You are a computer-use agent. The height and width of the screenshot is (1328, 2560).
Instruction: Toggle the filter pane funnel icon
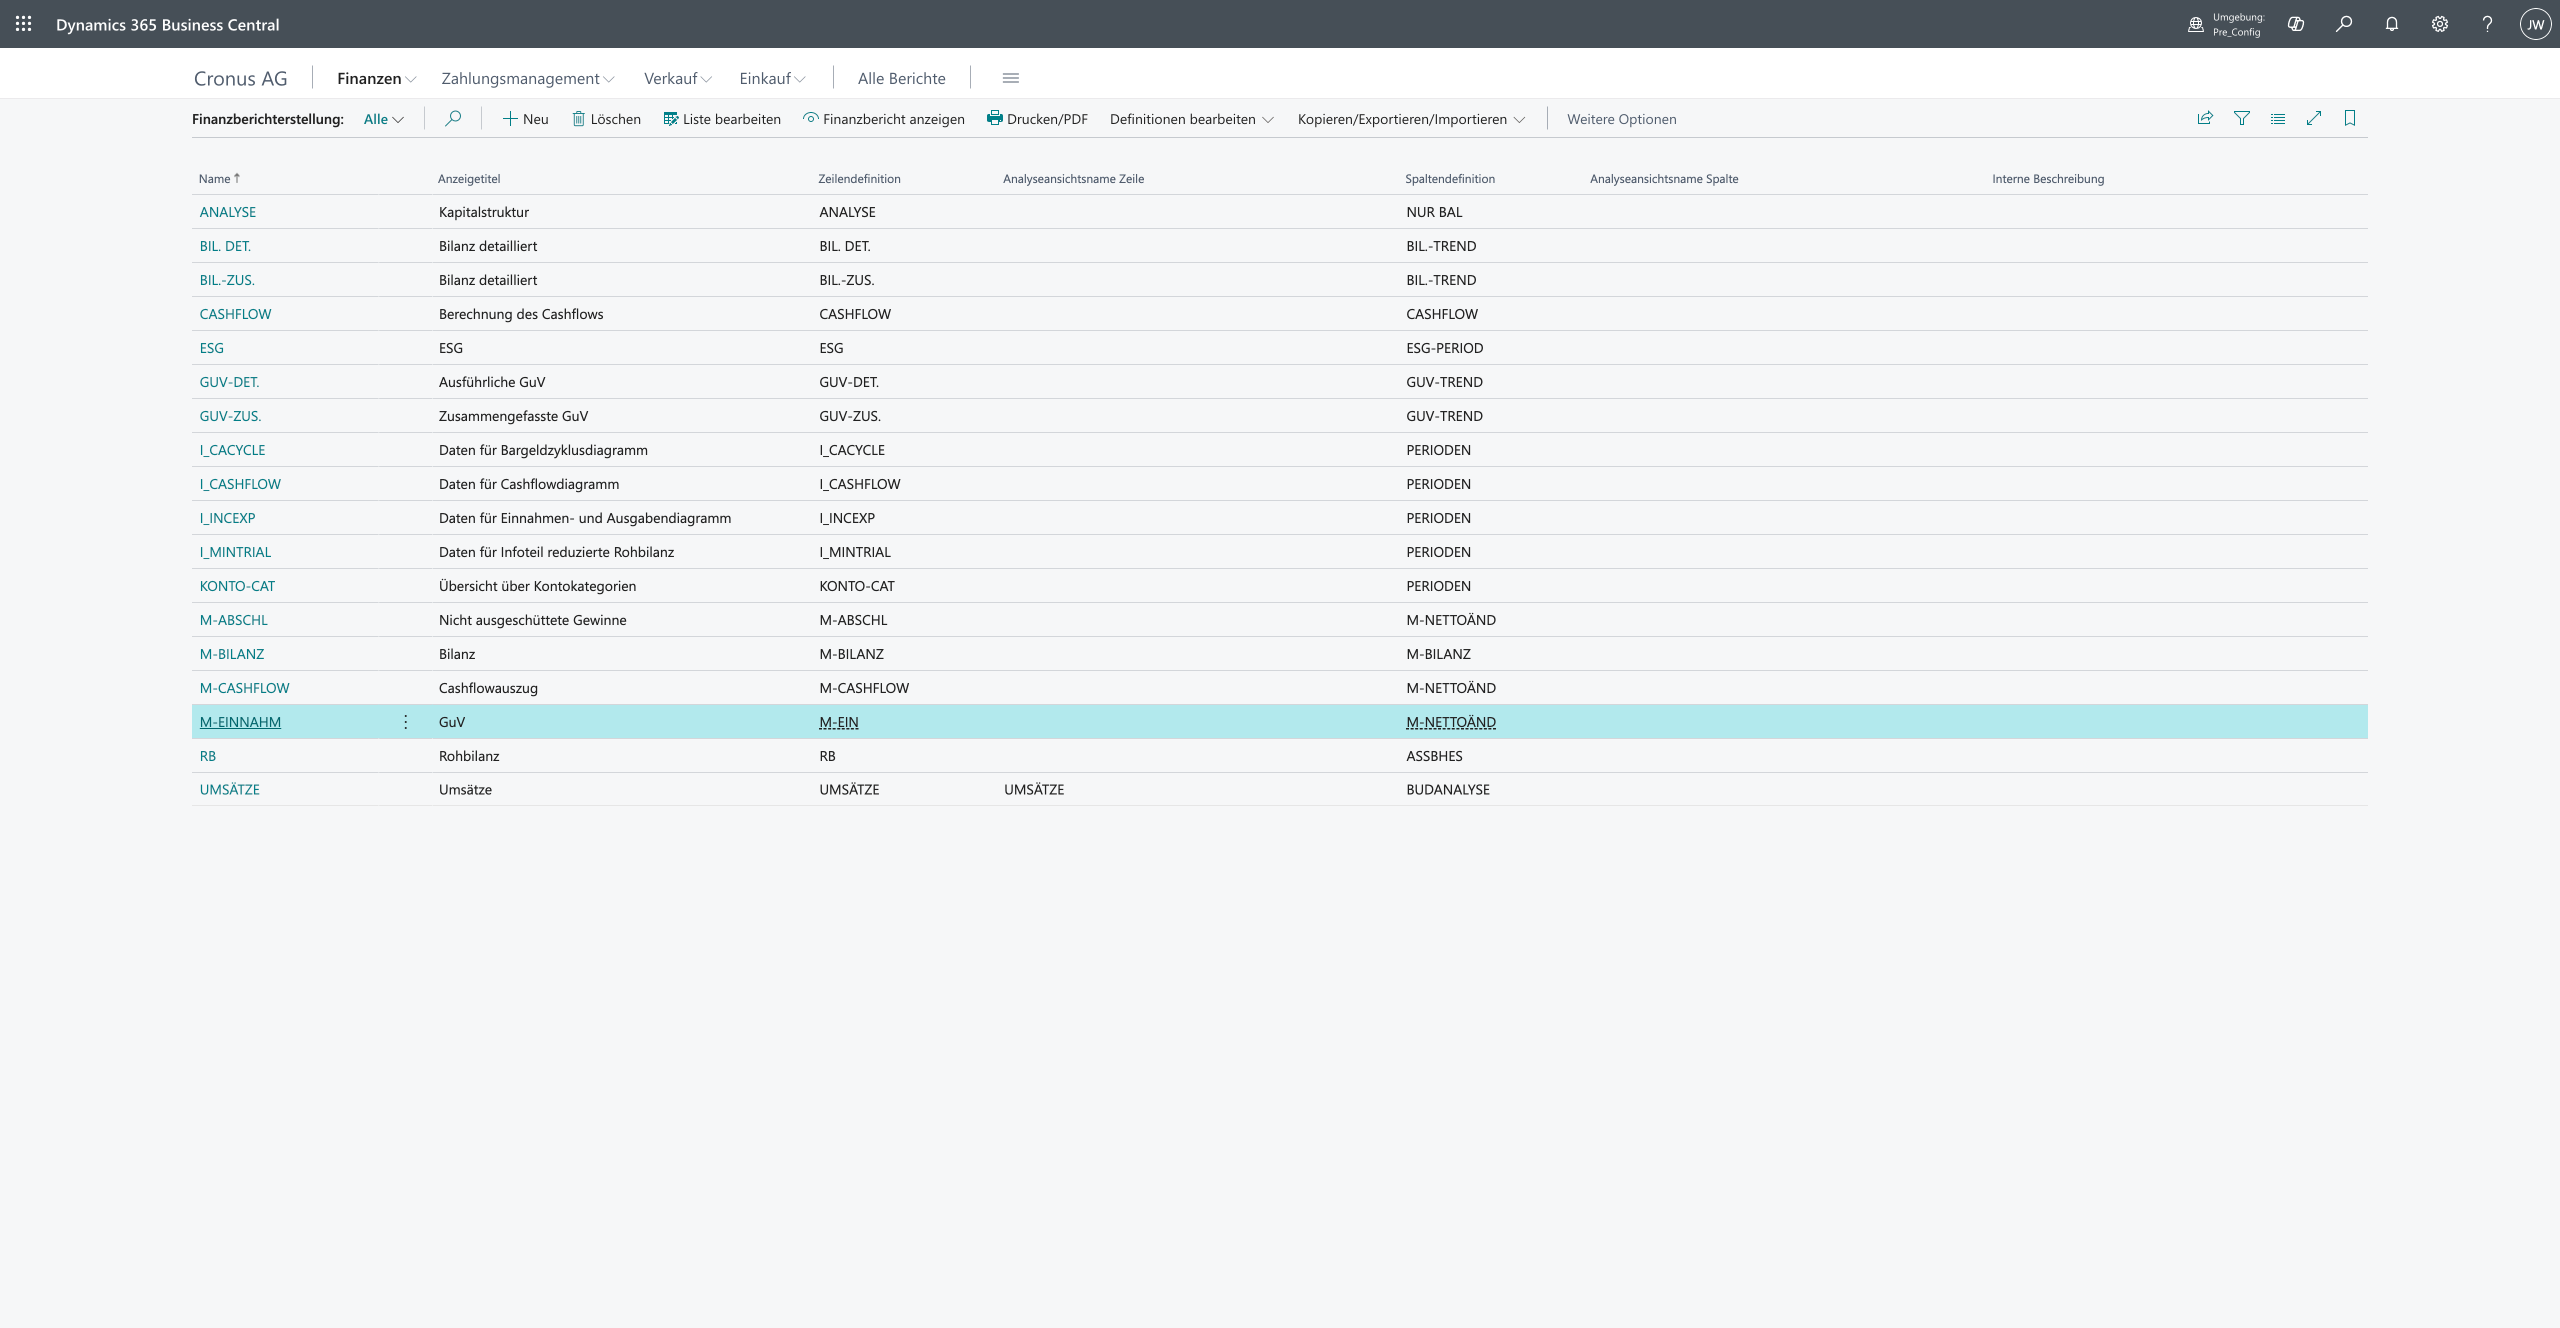[2242, 118]
